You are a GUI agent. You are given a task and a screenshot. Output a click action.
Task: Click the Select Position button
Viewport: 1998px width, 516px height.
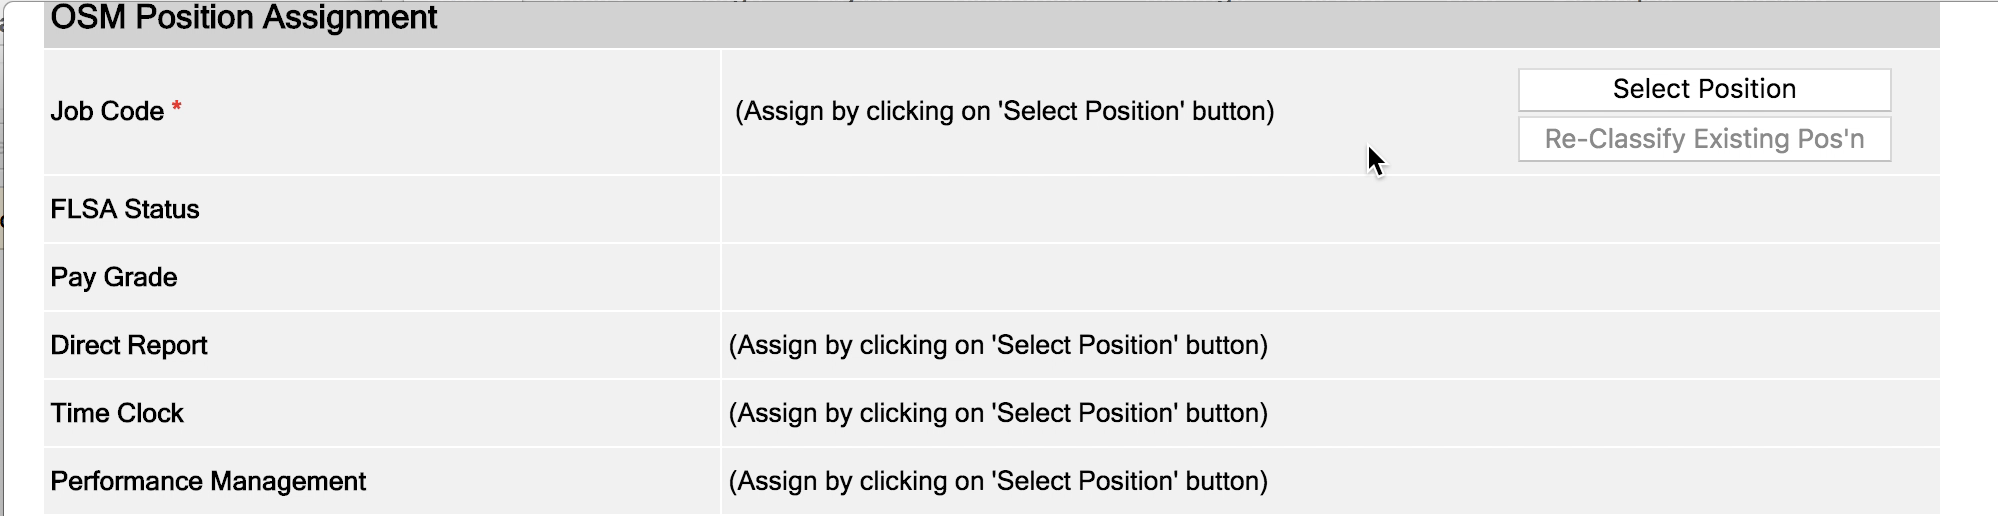pyautogui.click(x=1704, y=90)
